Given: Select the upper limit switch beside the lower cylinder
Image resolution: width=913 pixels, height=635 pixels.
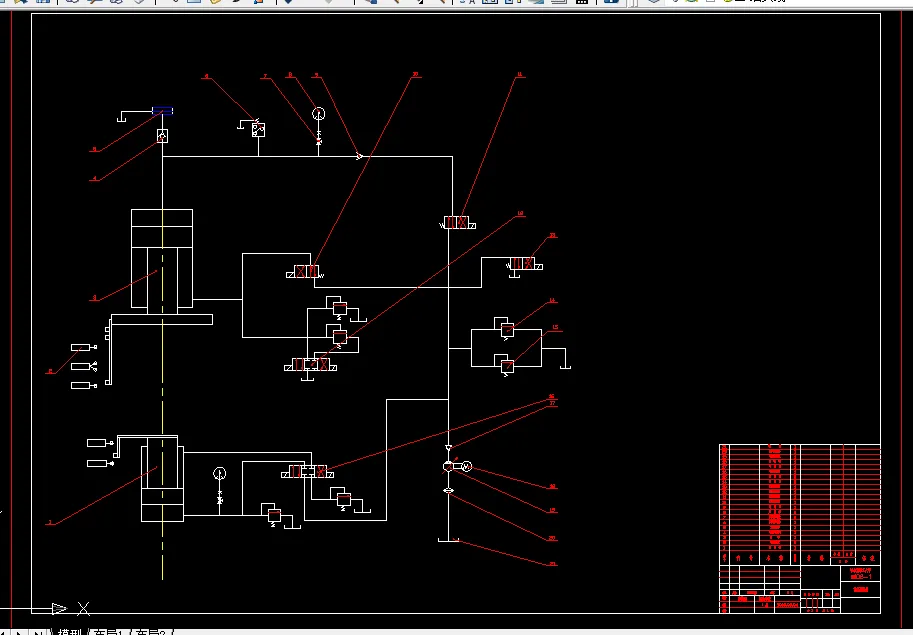Looking at the screenshot, I should (100, 443).
